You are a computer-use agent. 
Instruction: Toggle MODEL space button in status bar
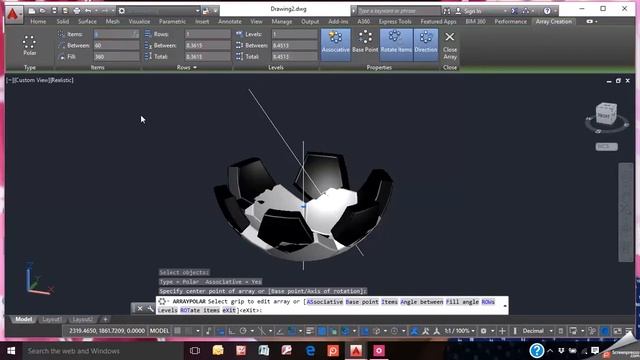point(159,331)
